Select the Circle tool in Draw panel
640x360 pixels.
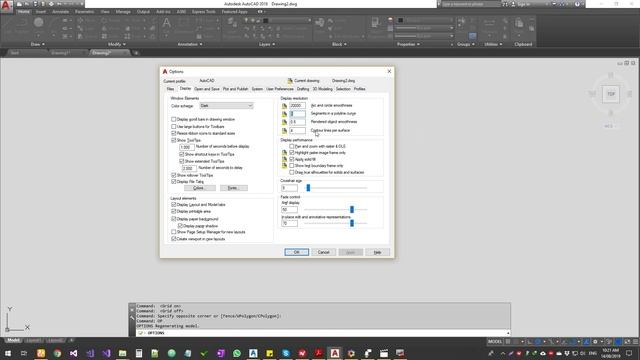tap(38, 22)
